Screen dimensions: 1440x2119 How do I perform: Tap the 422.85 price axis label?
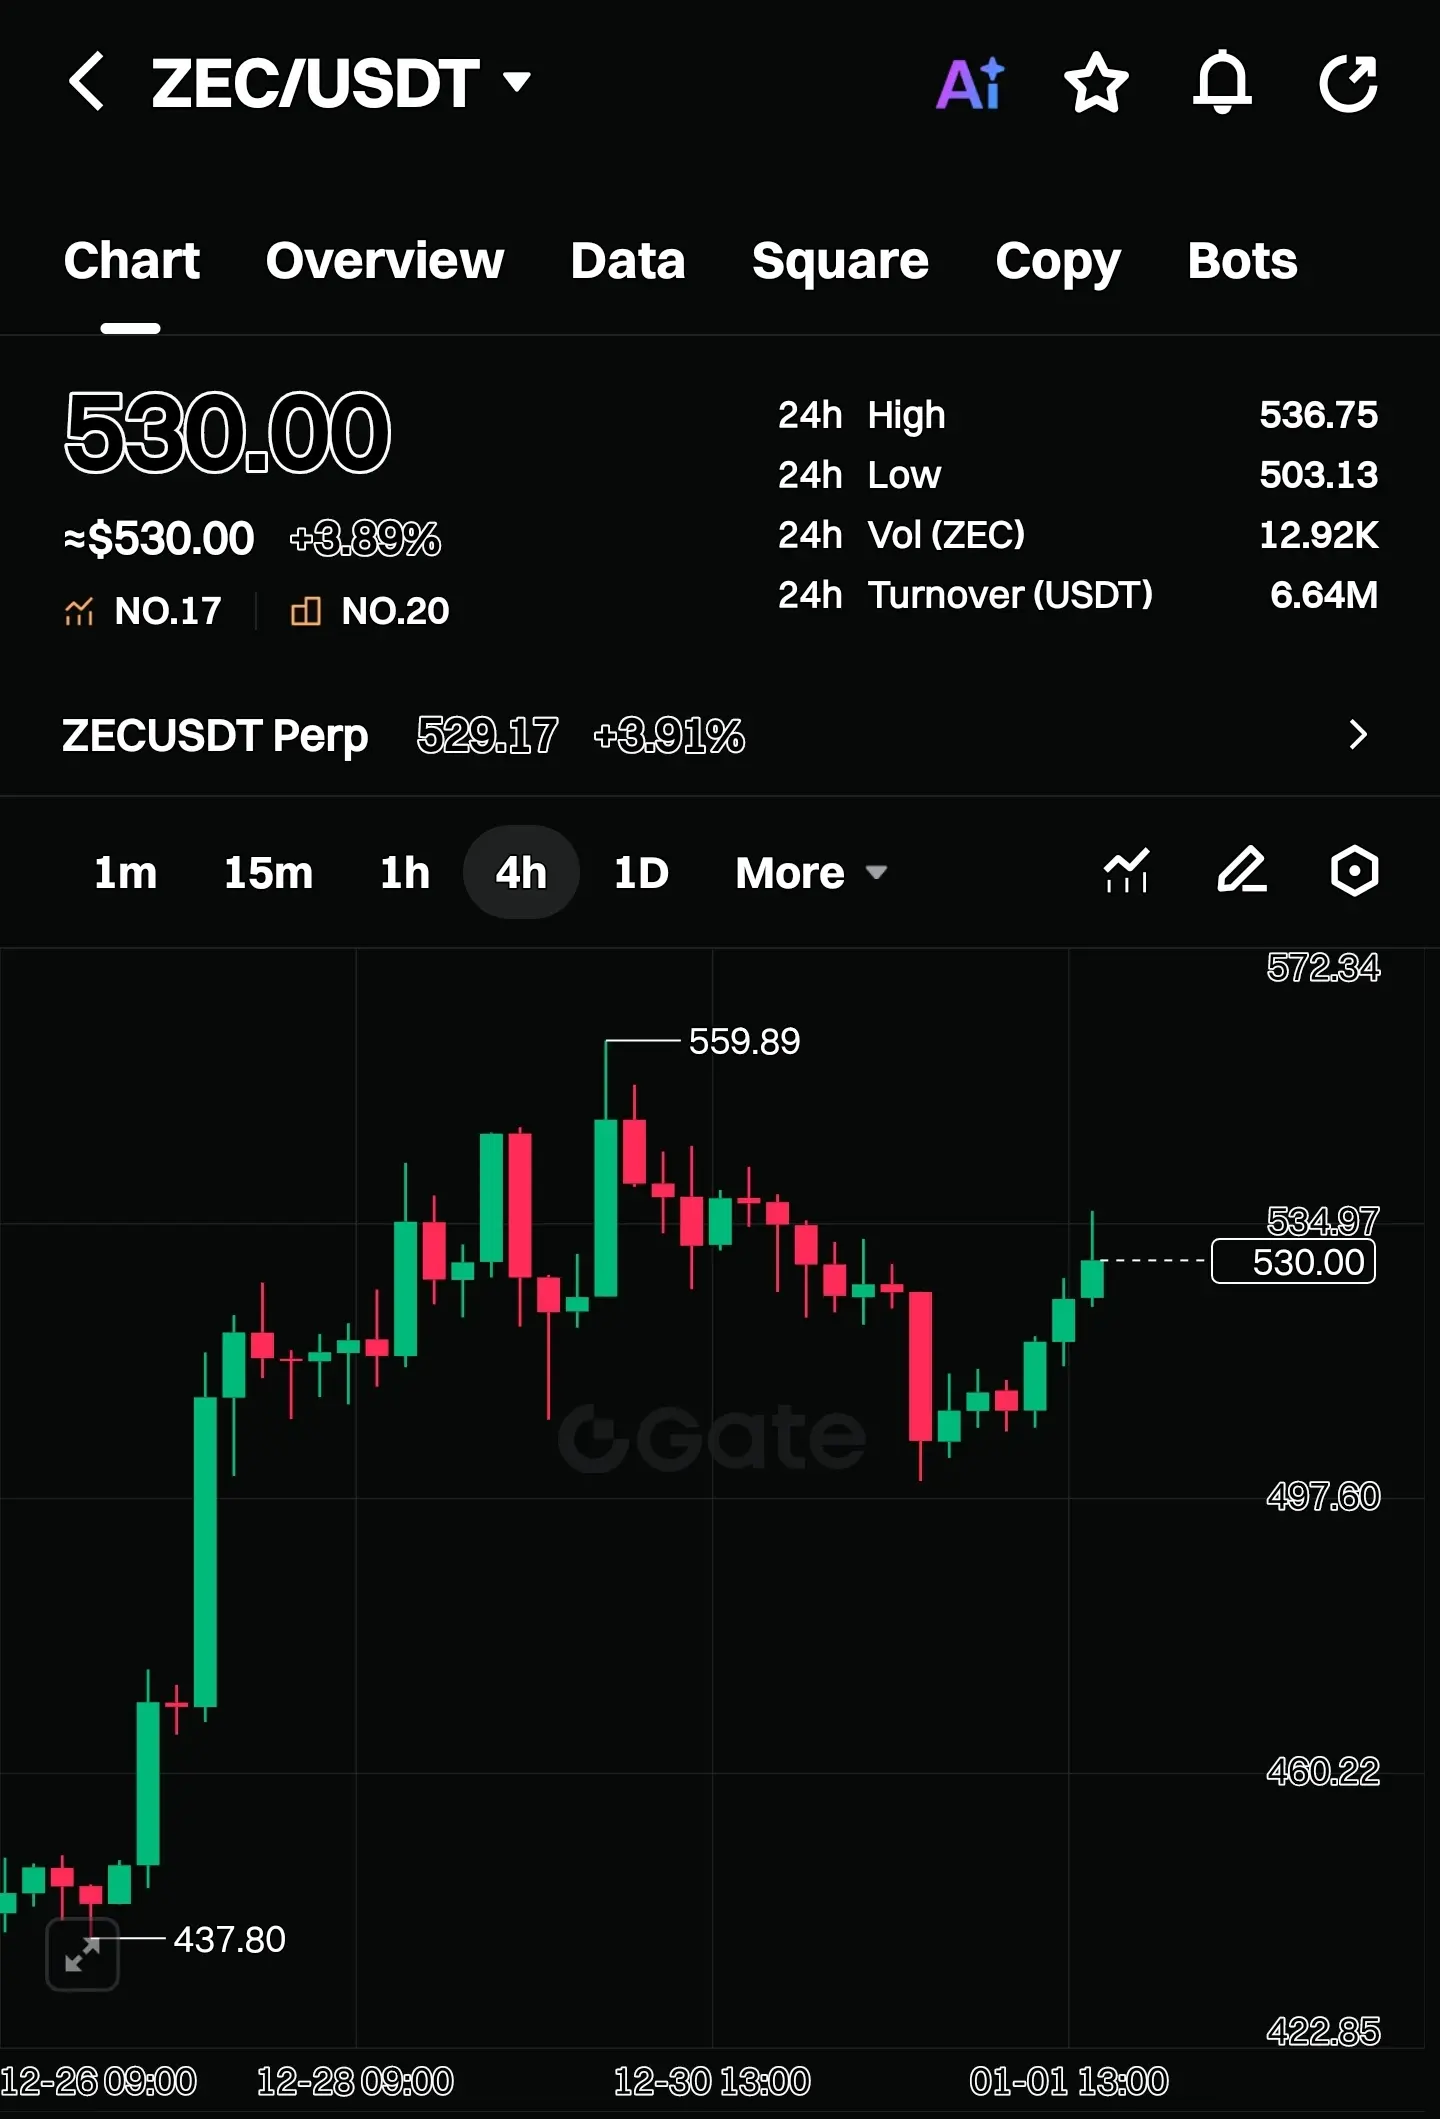[1323, 2032]
